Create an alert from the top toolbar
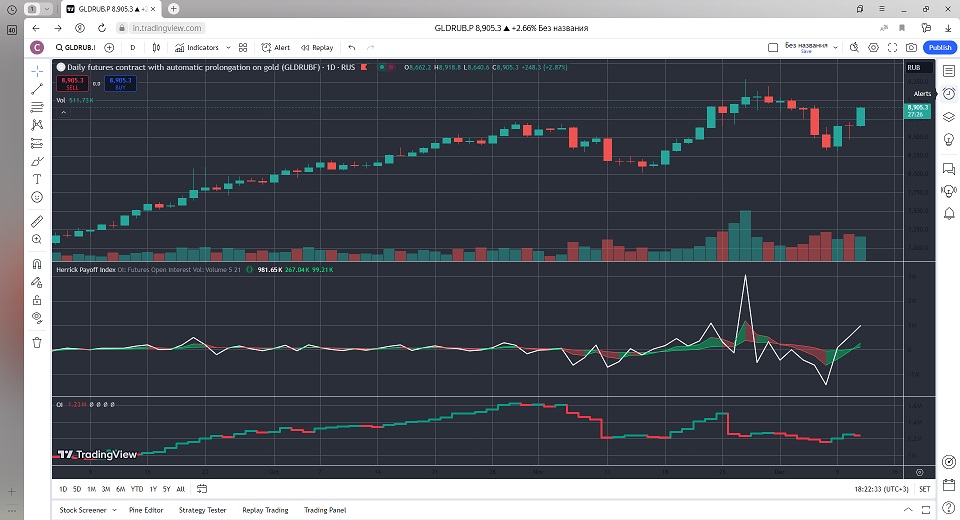The image size is (960, 520). point(276,47)
